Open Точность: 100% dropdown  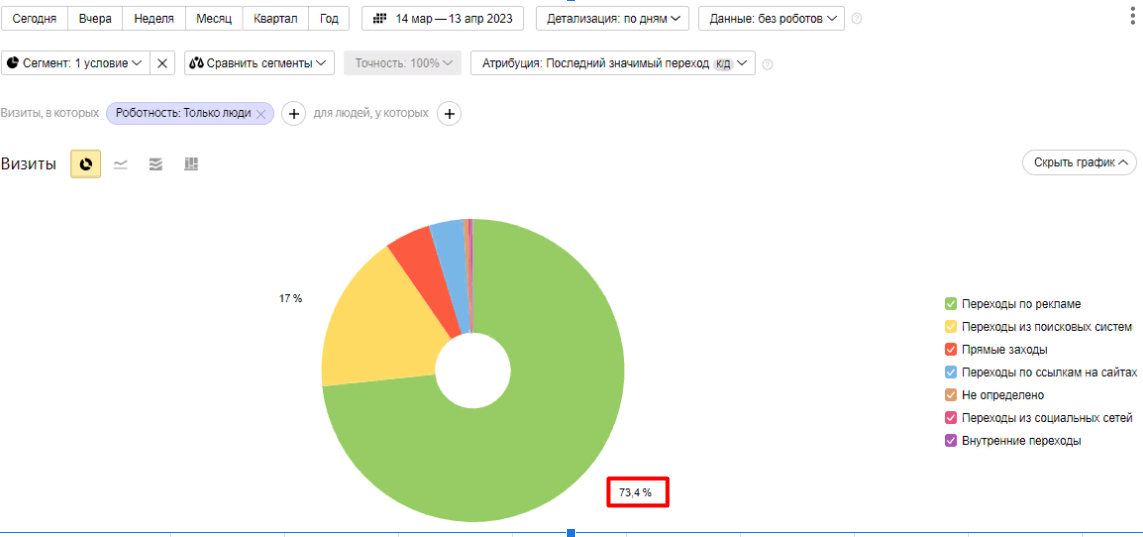click(402, 63)
